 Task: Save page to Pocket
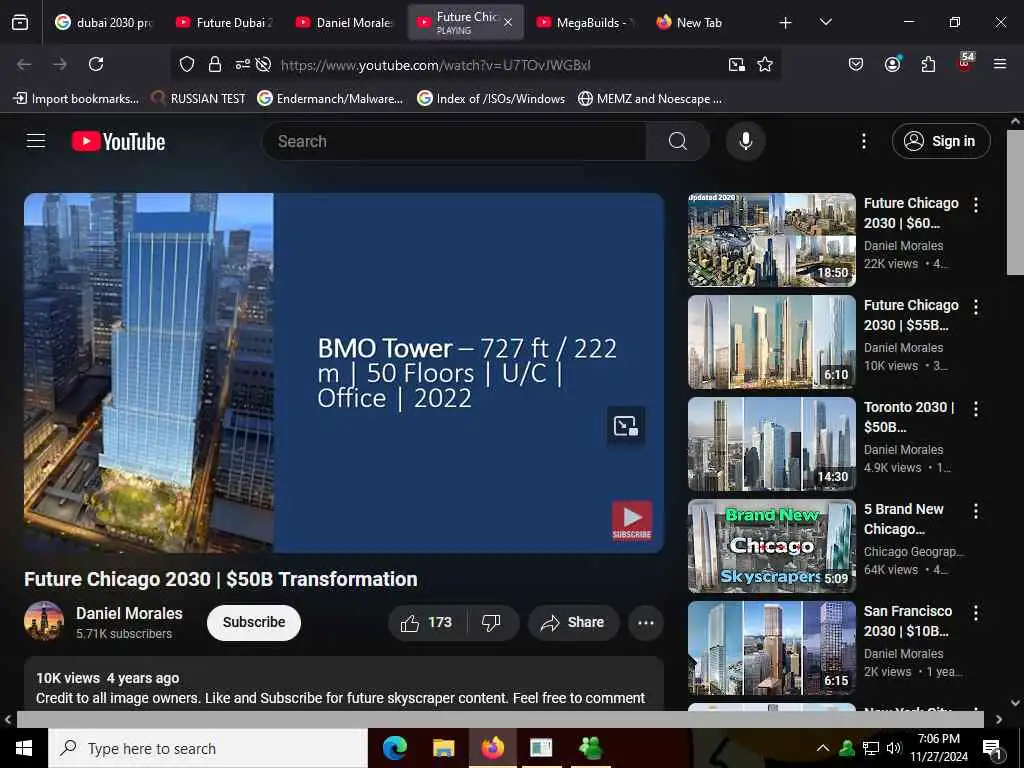(x=856, y=64)
